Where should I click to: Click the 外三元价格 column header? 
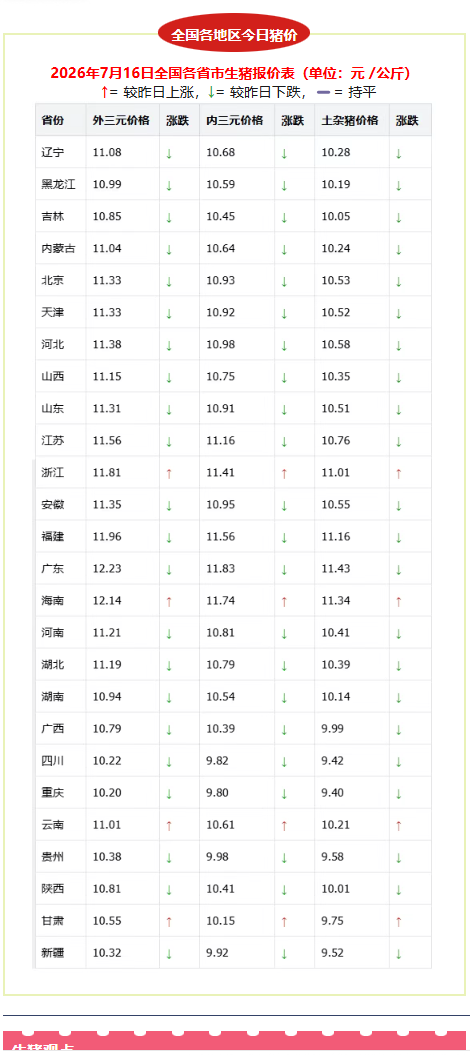(x=122, y=120)
